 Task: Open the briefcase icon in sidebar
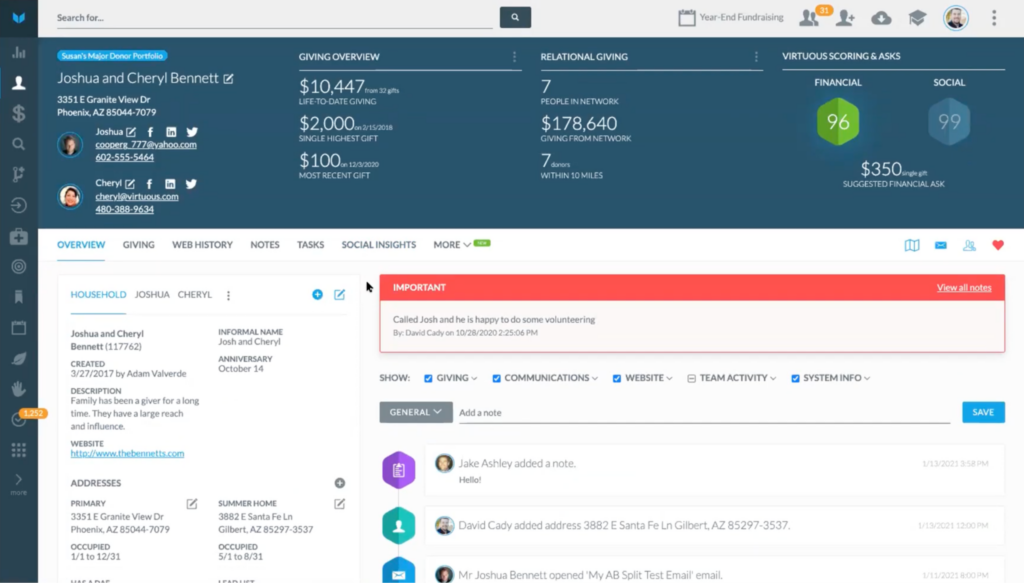19,236
